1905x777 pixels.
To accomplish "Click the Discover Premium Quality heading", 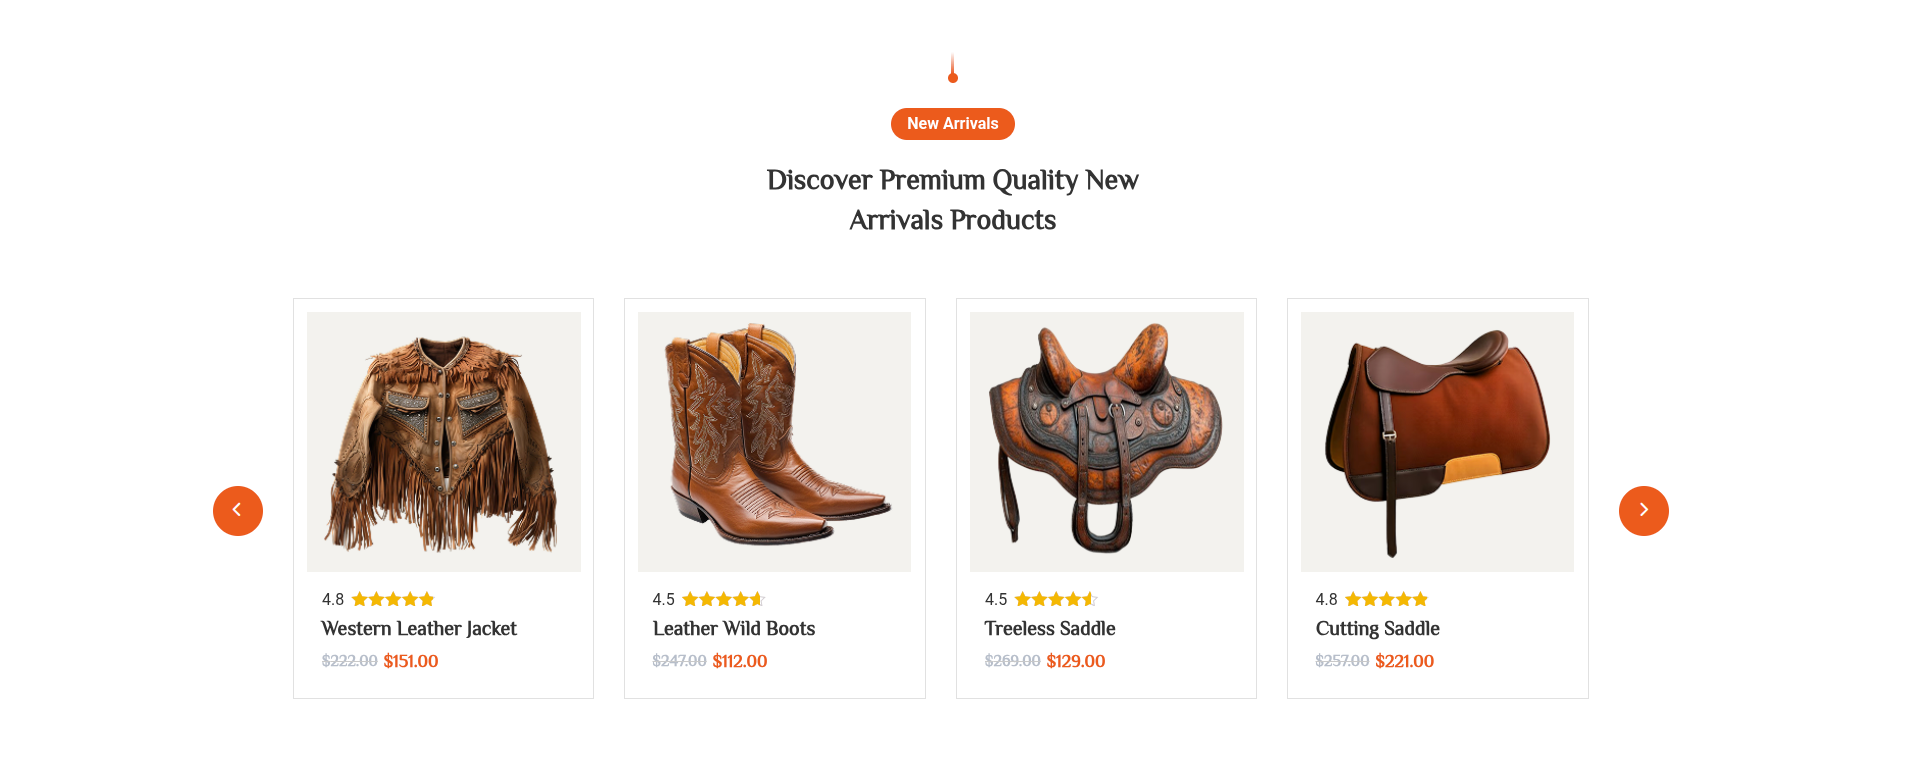I will (952, 200).
